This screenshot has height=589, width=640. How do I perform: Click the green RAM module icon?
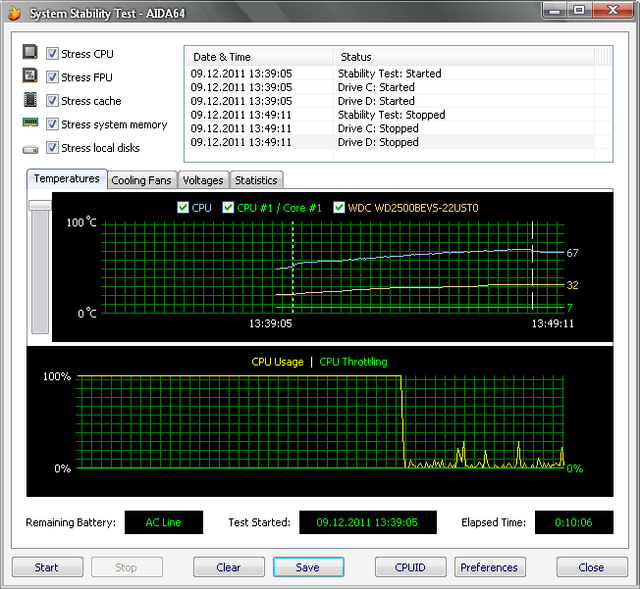click(30, 124)
